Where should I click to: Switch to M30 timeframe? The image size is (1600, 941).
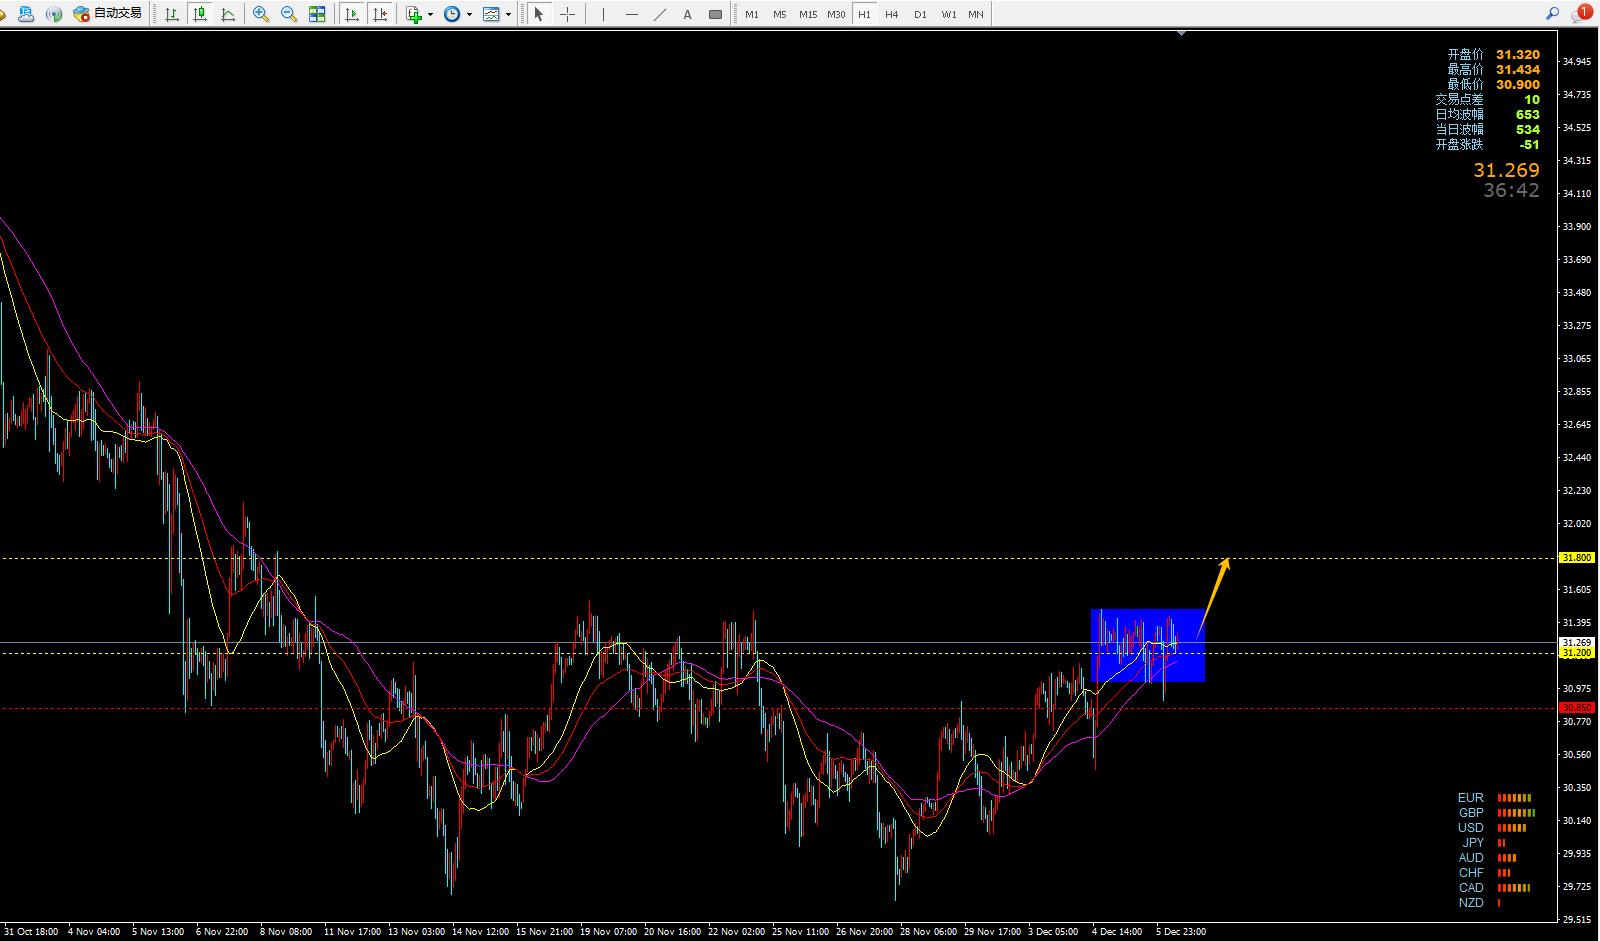pyautogui.click(x=836, y=14)
